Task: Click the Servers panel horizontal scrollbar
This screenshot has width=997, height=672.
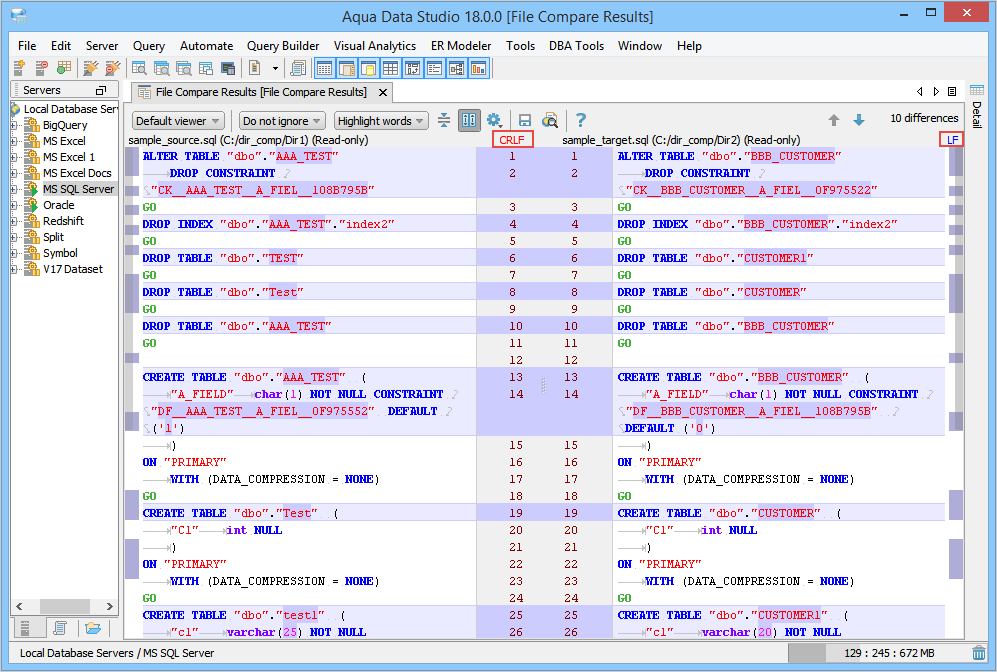Action: pos(64,606)
